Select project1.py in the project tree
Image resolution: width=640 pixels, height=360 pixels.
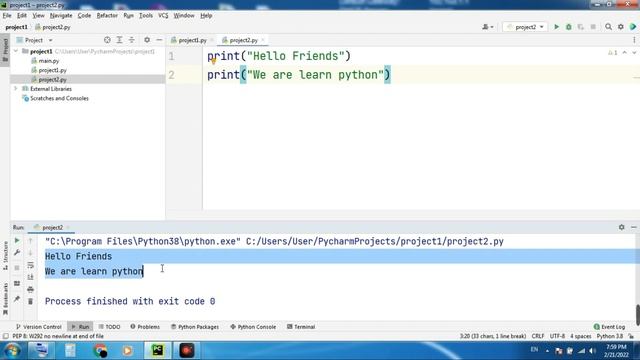pyautogui.click(x=52, y=70)
